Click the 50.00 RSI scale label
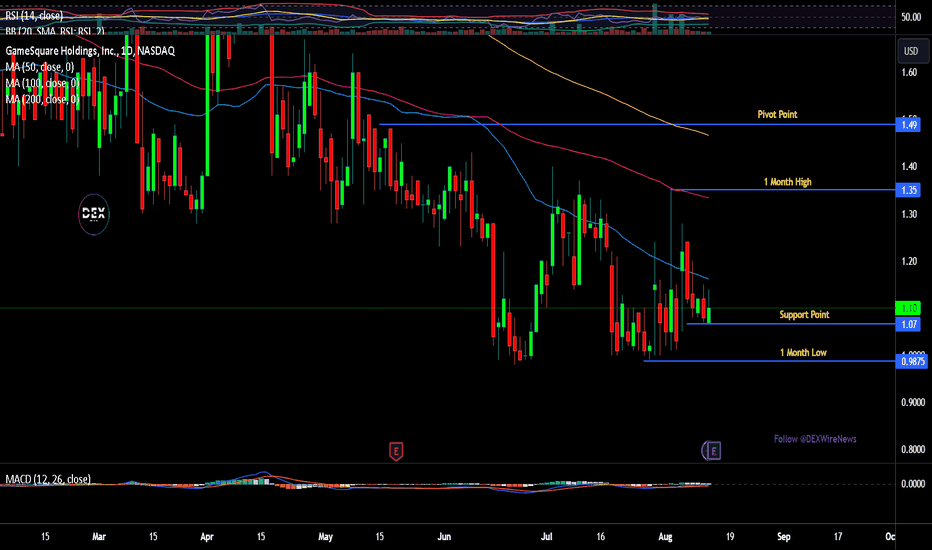 (x=911, y=17)
